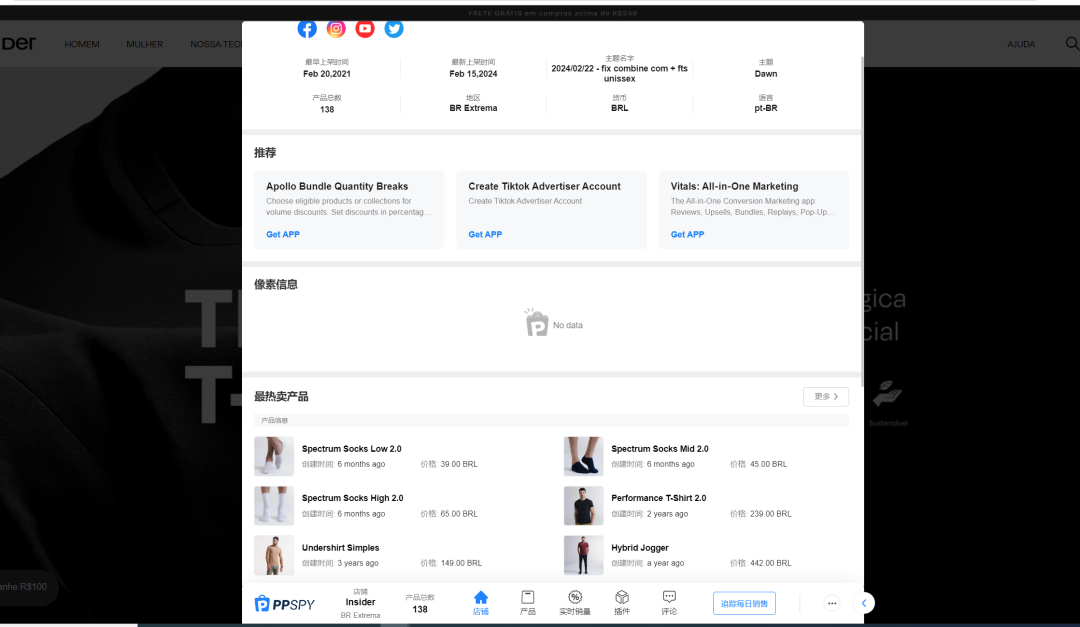The width and height of the screenshot is (1080, 627).
Task: Click the panel's vertical scrollbar
Action: [862, 220]
